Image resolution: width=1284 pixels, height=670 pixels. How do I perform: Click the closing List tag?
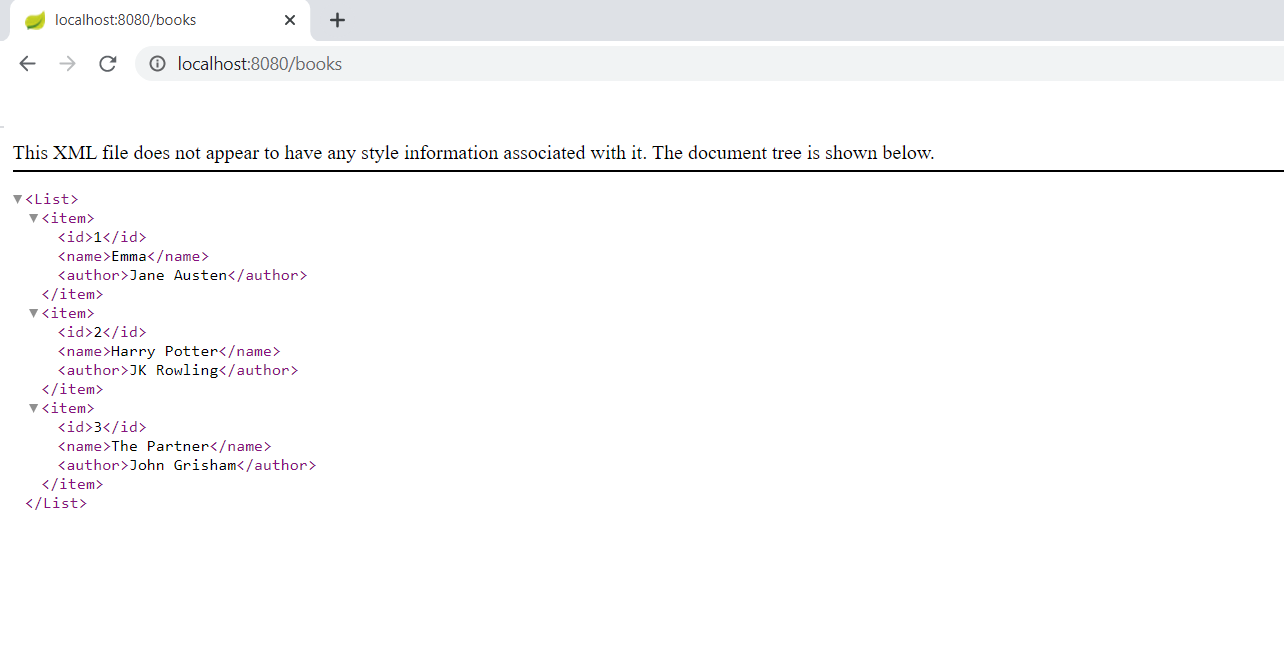(56, 503)
